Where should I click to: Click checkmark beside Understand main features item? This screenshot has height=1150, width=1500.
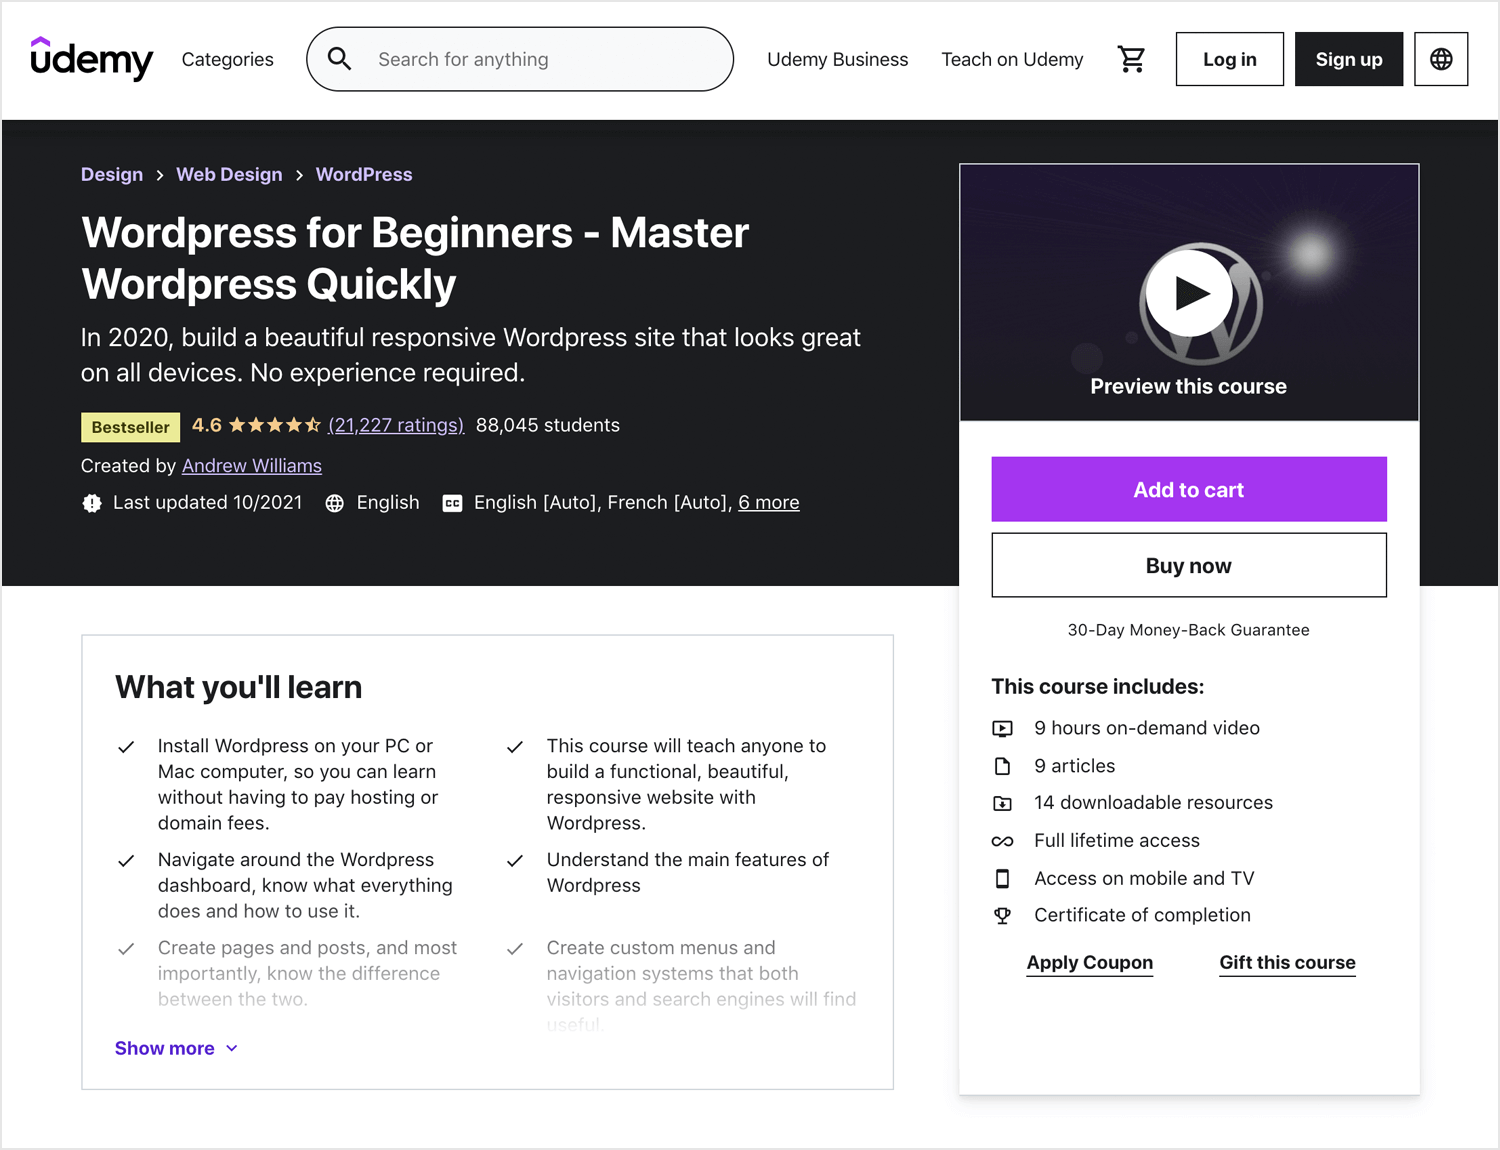click(x=515, y=861)
